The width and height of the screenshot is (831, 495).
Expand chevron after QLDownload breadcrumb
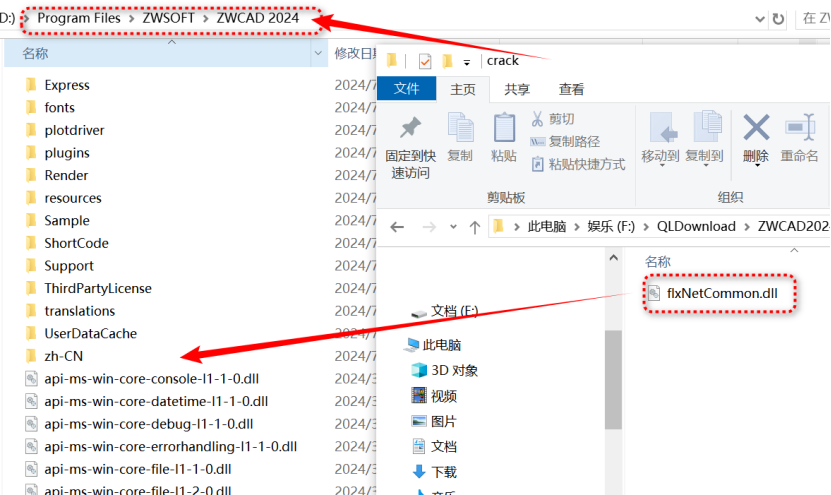pyautogui.click(x=747, y=227)
